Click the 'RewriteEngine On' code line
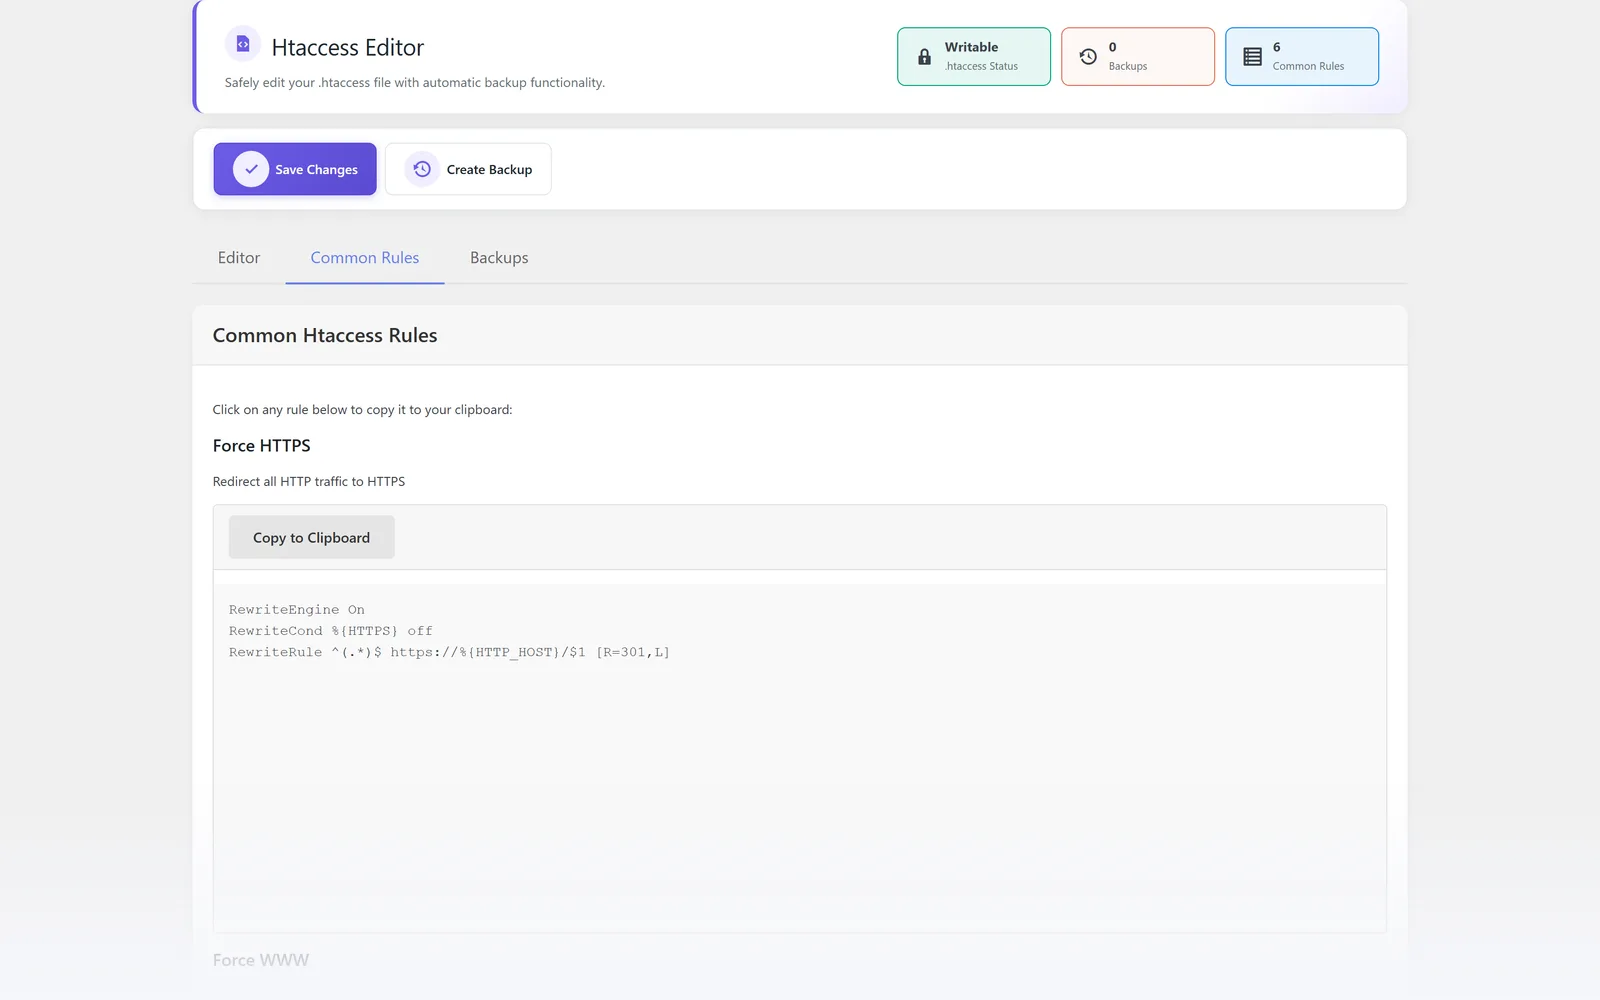Viewport: 1600px width, 1000px height. coord(297,610)
